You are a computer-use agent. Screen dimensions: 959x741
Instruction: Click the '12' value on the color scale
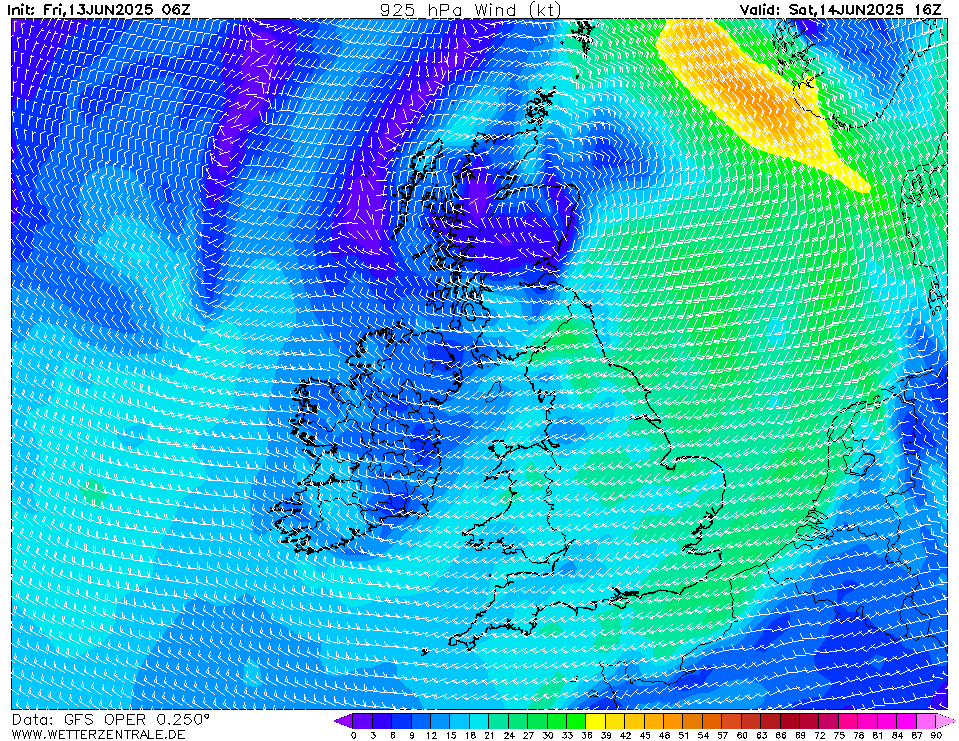(431, 735)
